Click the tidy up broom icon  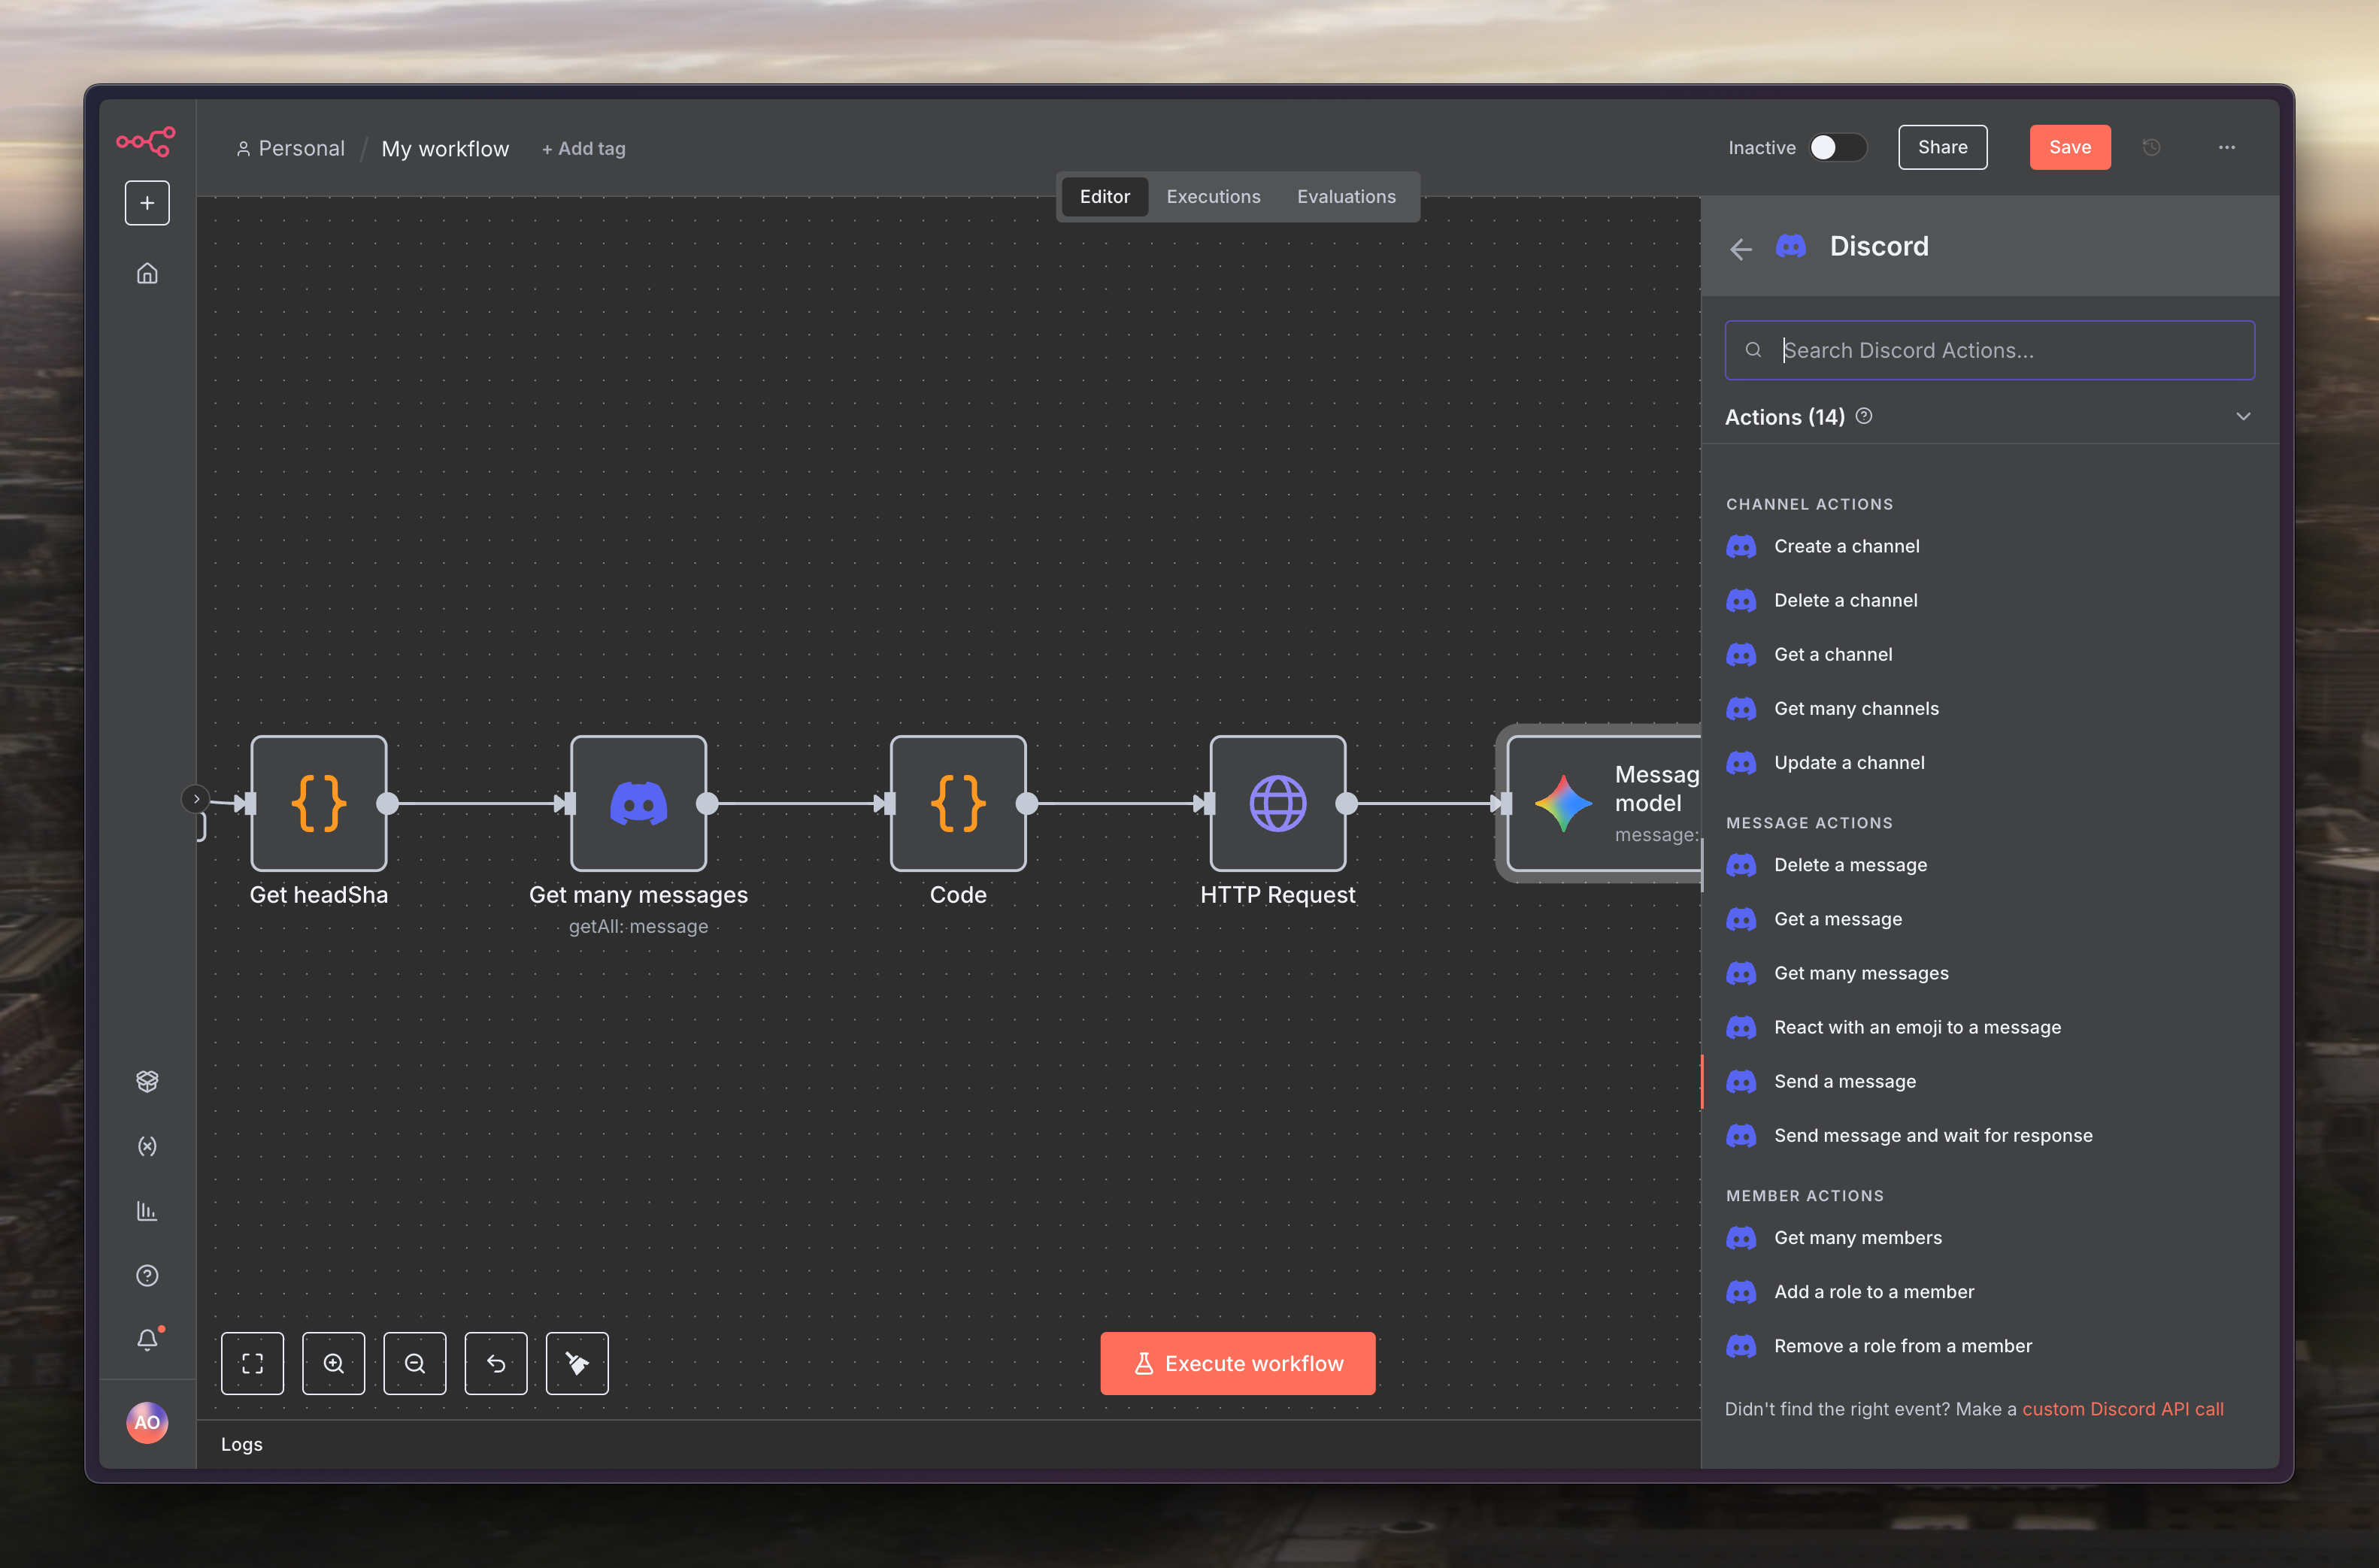[x=577, y=1363]
